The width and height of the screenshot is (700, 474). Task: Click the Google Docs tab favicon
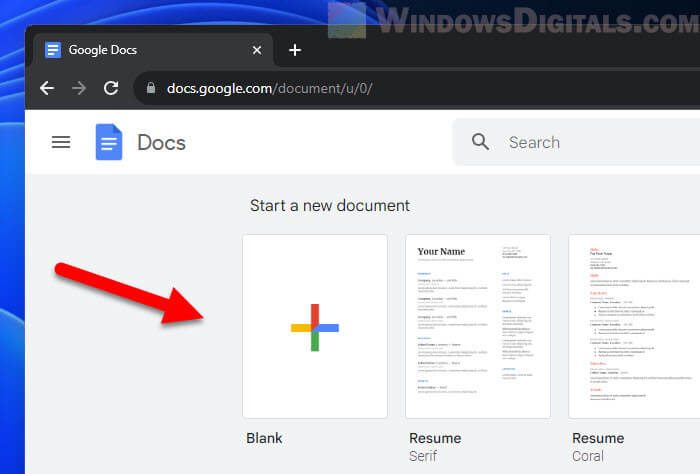tap(53, 50)
